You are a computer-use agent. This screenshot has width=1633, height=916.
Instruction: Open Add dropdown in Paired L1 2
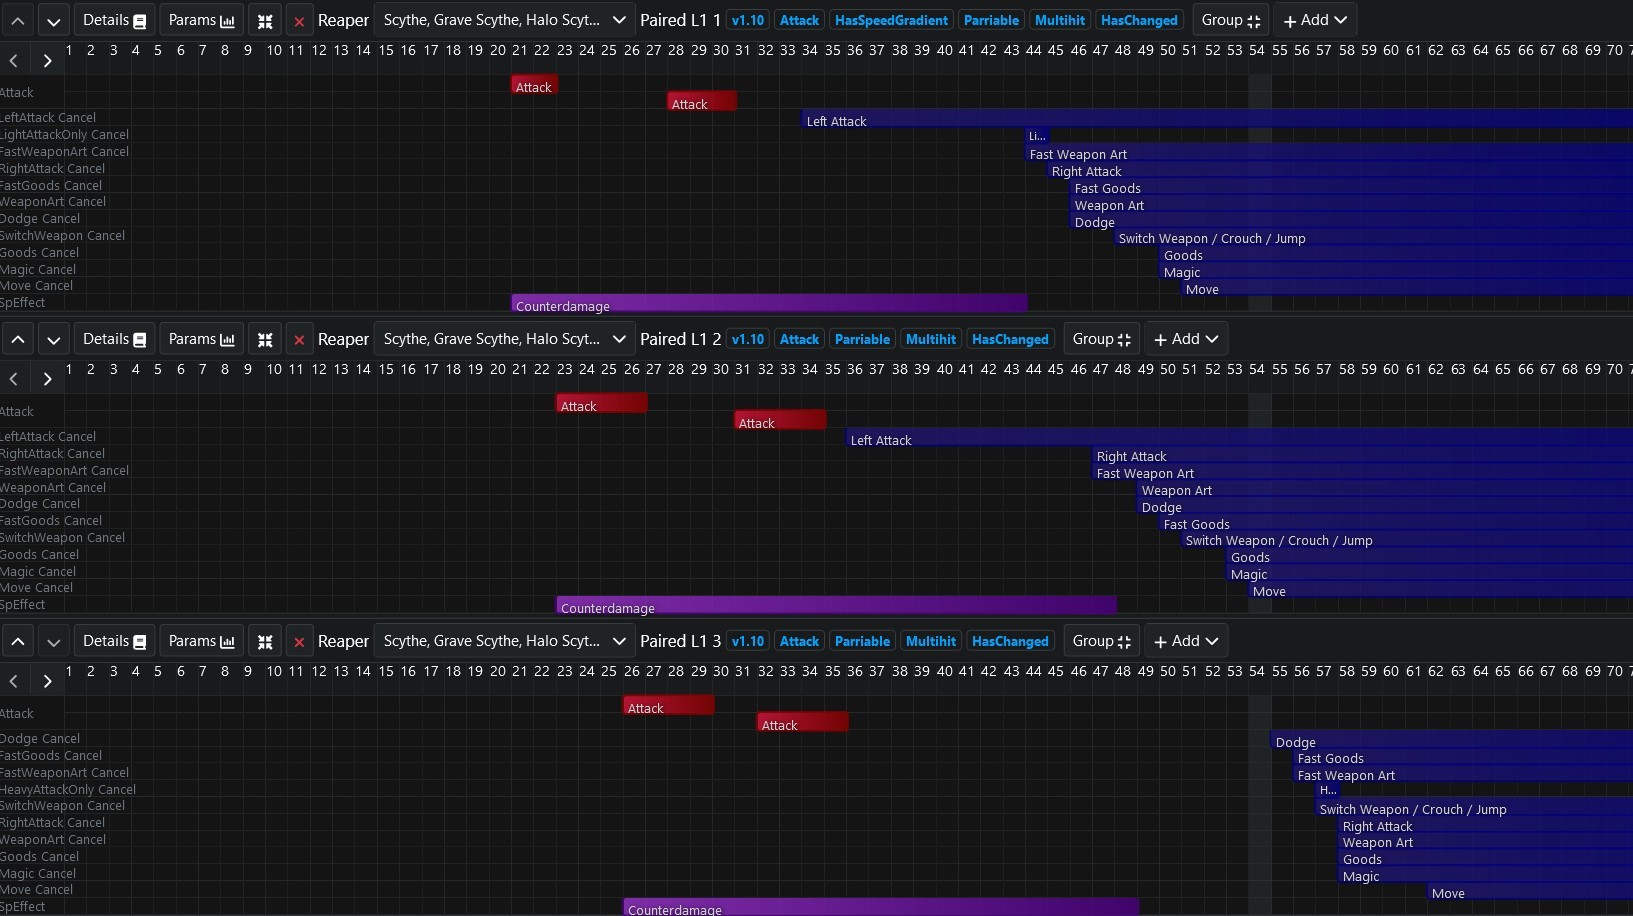tap(1185, 339)
